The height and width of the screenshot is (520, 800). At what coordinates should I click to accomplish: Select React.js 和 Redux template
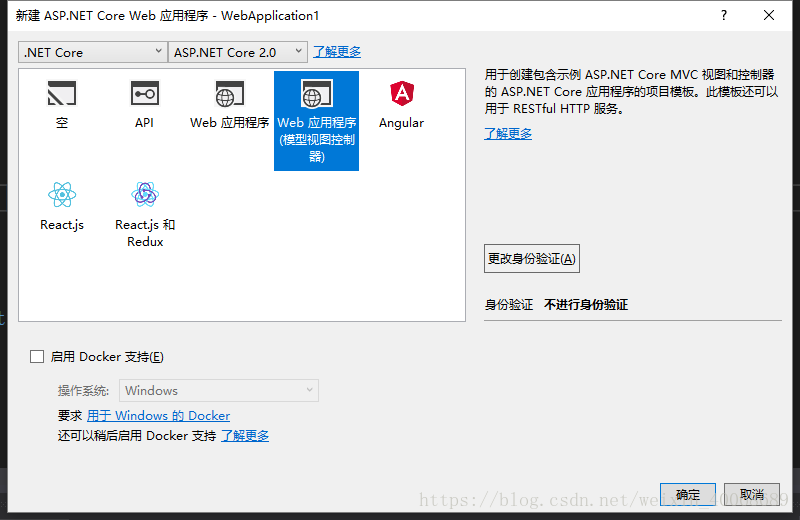(x=145, y=215)
